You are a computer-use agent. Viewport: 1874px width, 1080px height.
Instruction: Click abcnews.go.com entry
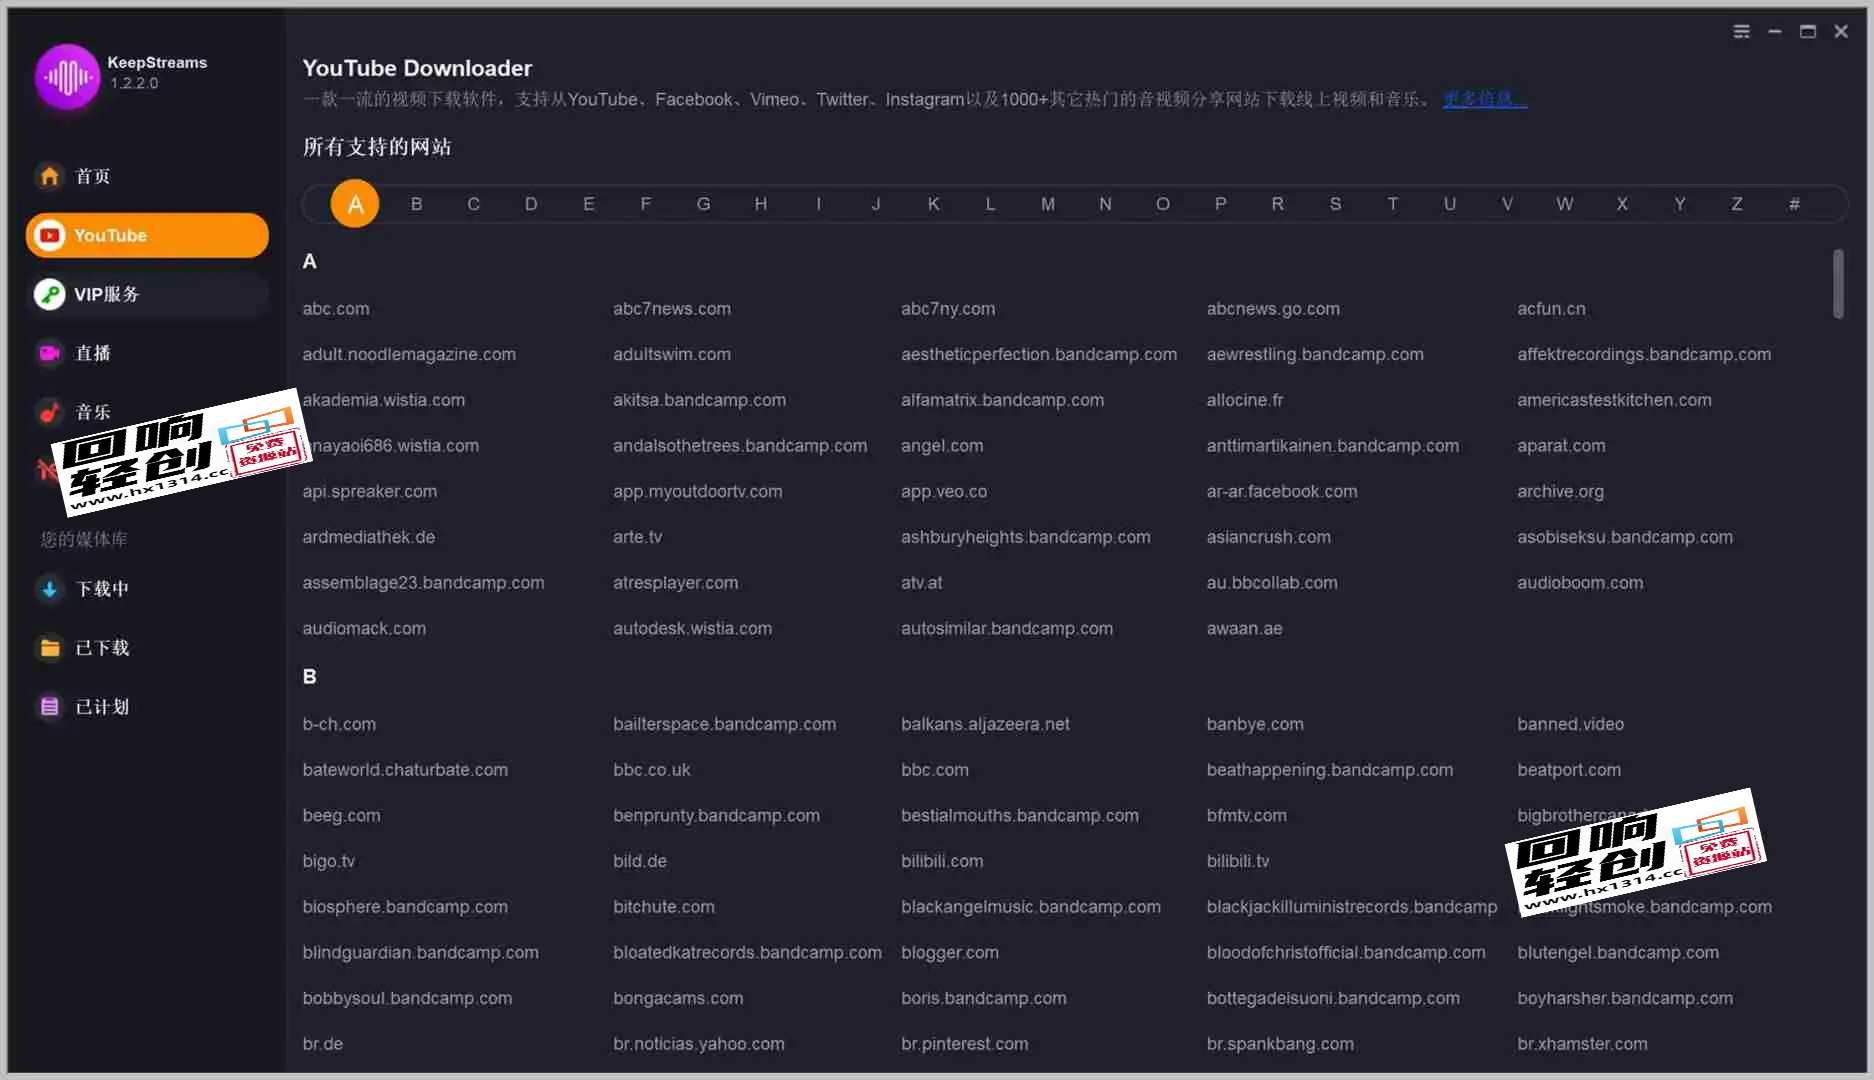click(1273, 309)
